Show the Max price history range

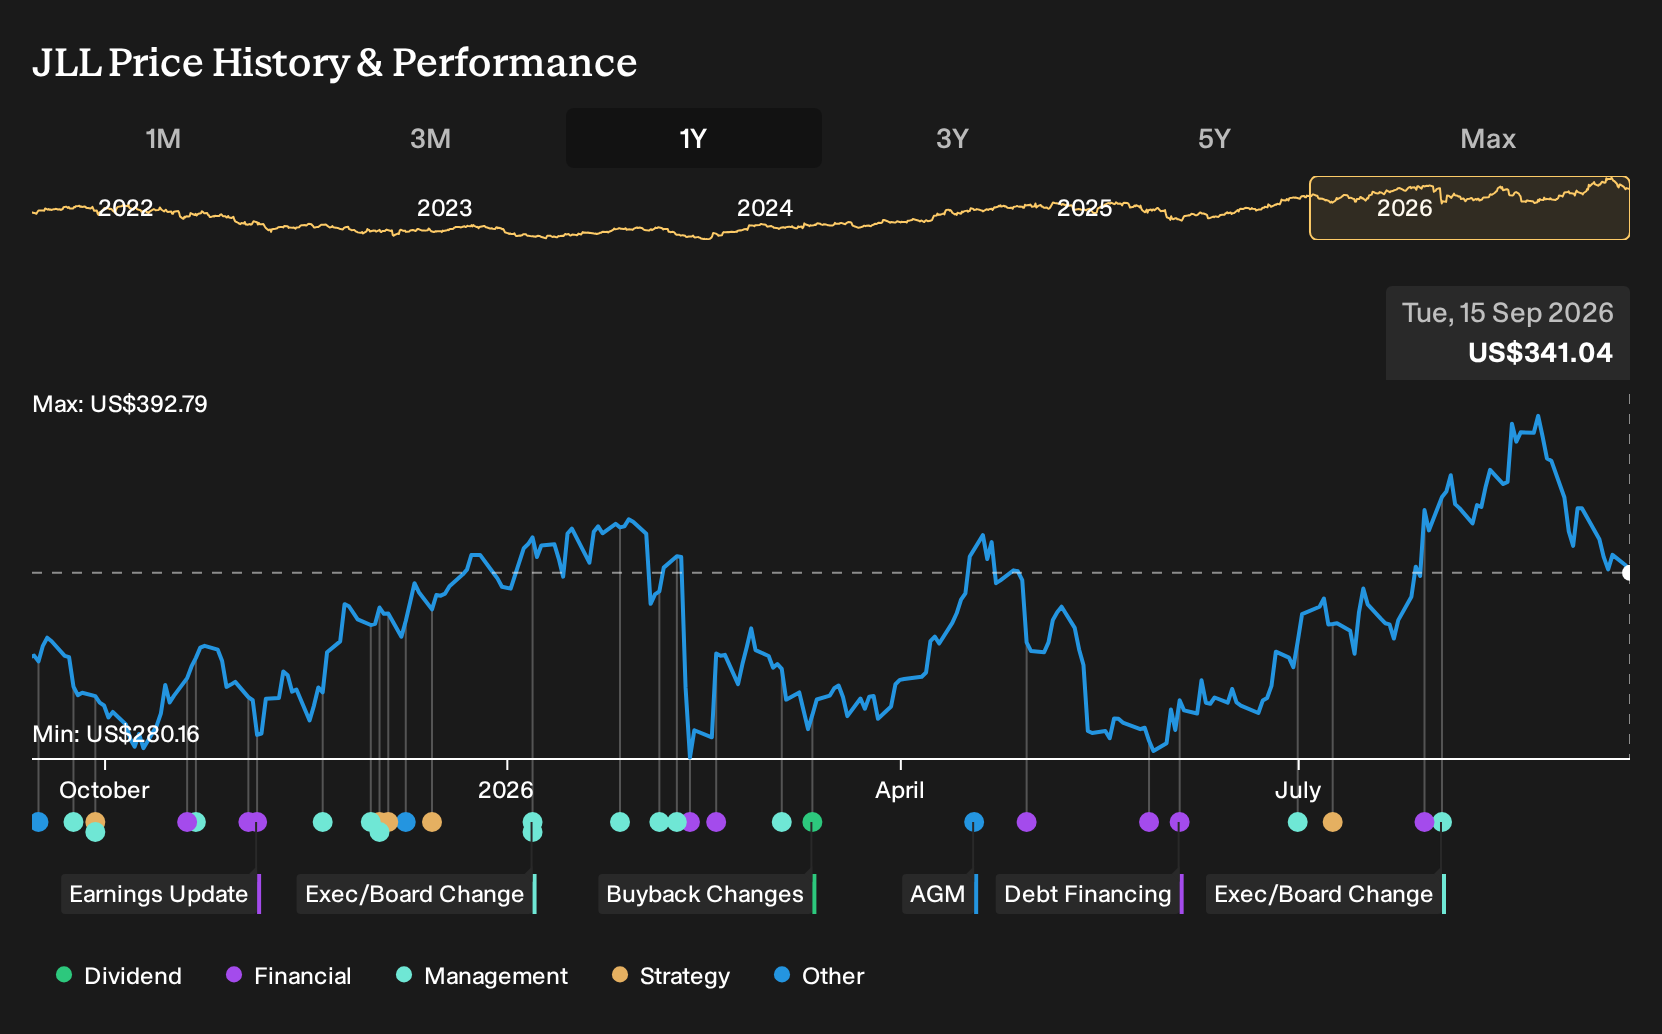pyautogui.click(x=1488, y=138)
